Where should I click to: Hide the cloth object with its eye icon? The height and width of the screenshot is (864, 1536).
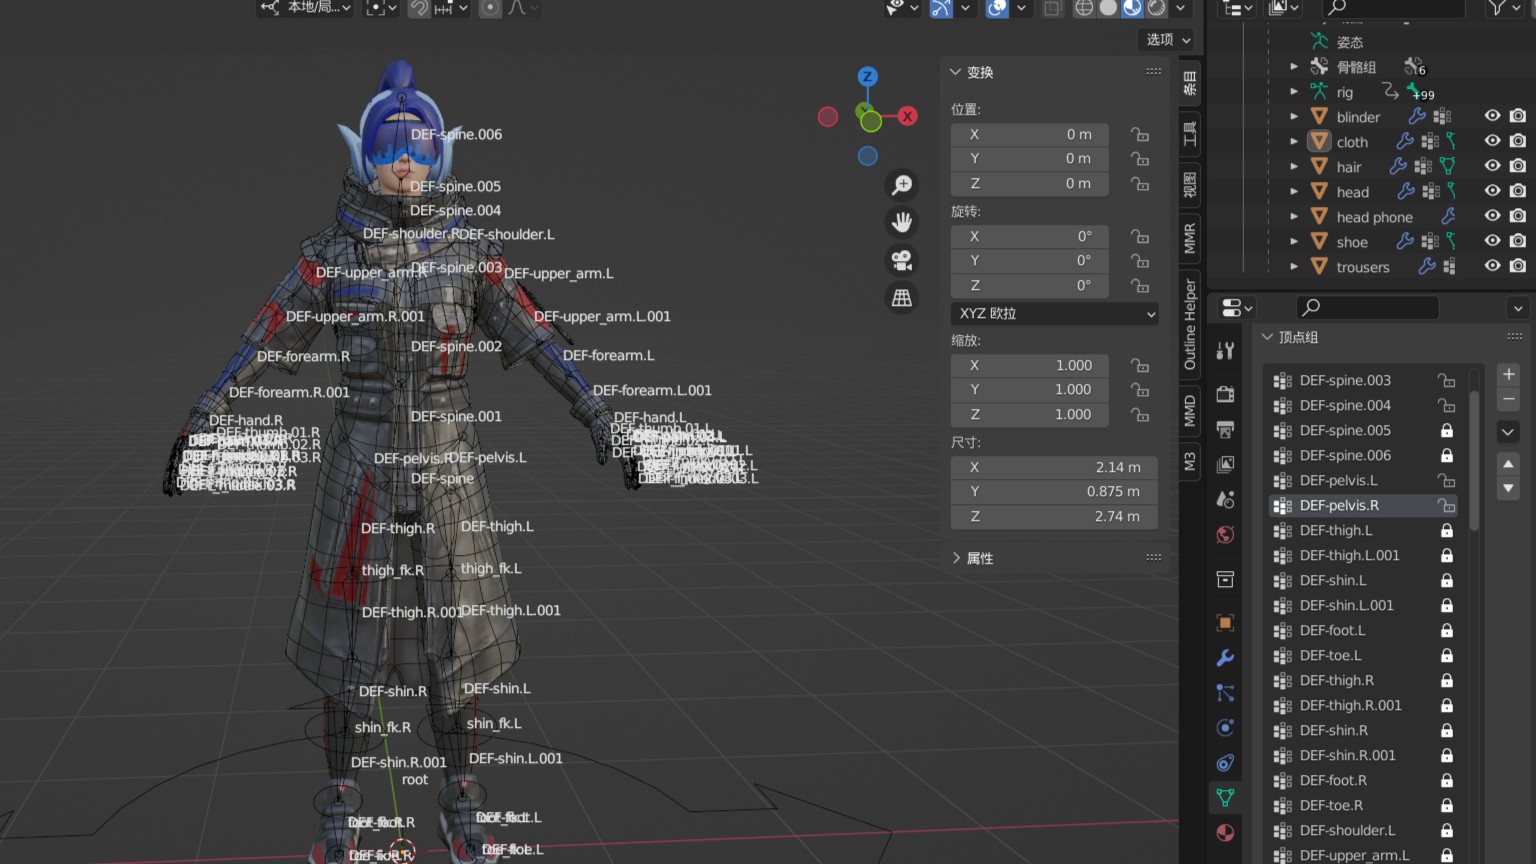[x=1492, y=142]
